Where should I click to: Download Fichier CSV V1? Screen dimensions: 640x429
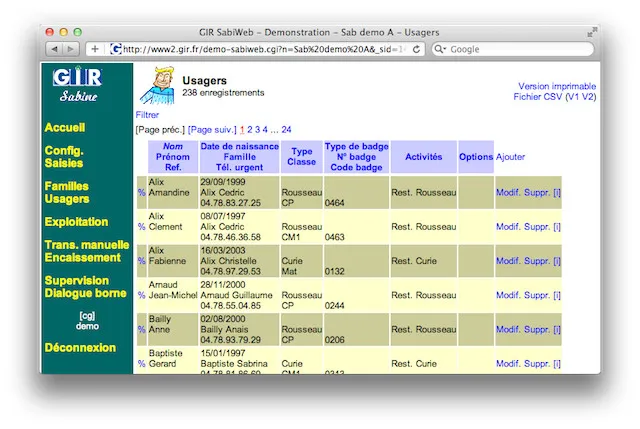pyautogui.click(x=573, y=97)
